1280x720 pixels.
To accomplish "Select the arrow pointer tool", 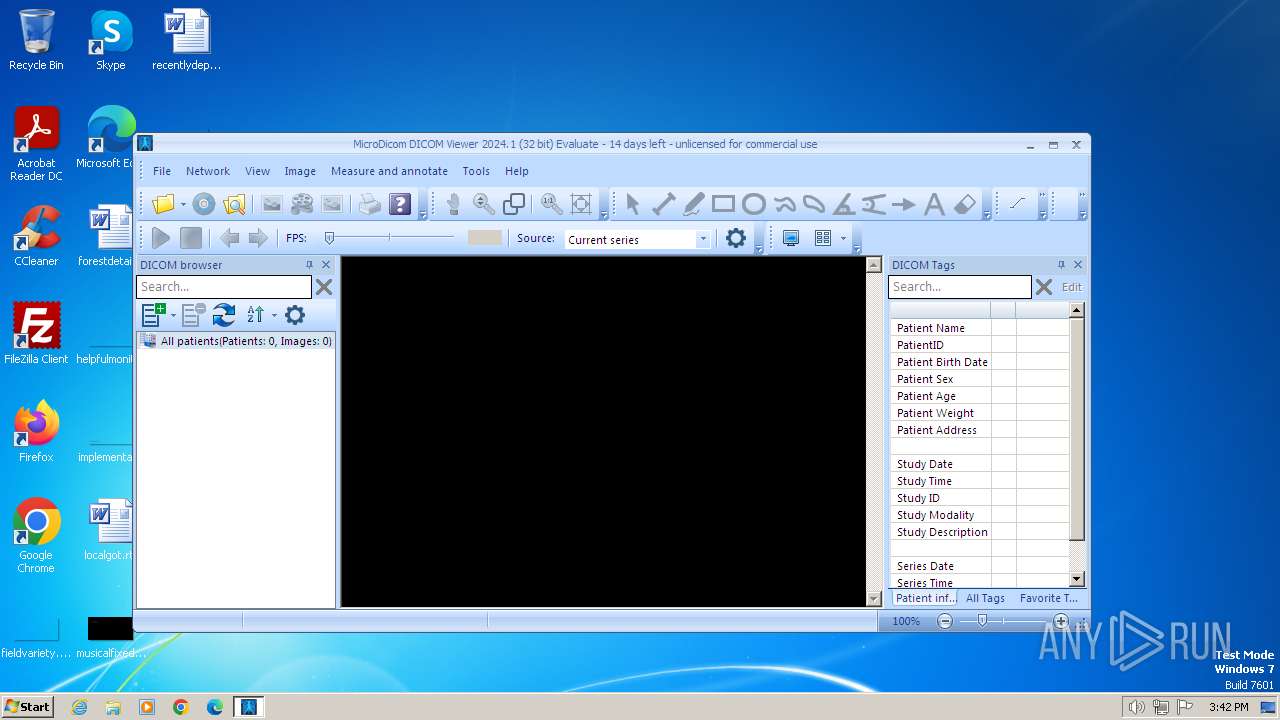I will tap(633, 204).
